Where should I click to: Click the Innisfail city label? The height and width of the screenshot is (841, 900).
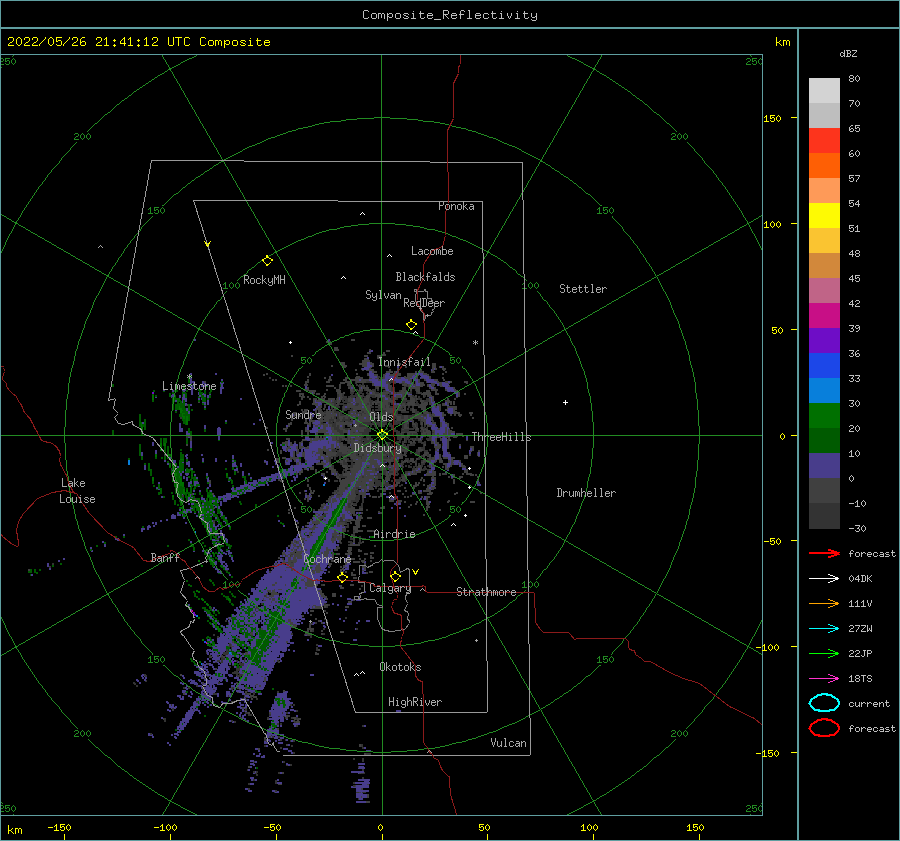click(404, 362)
